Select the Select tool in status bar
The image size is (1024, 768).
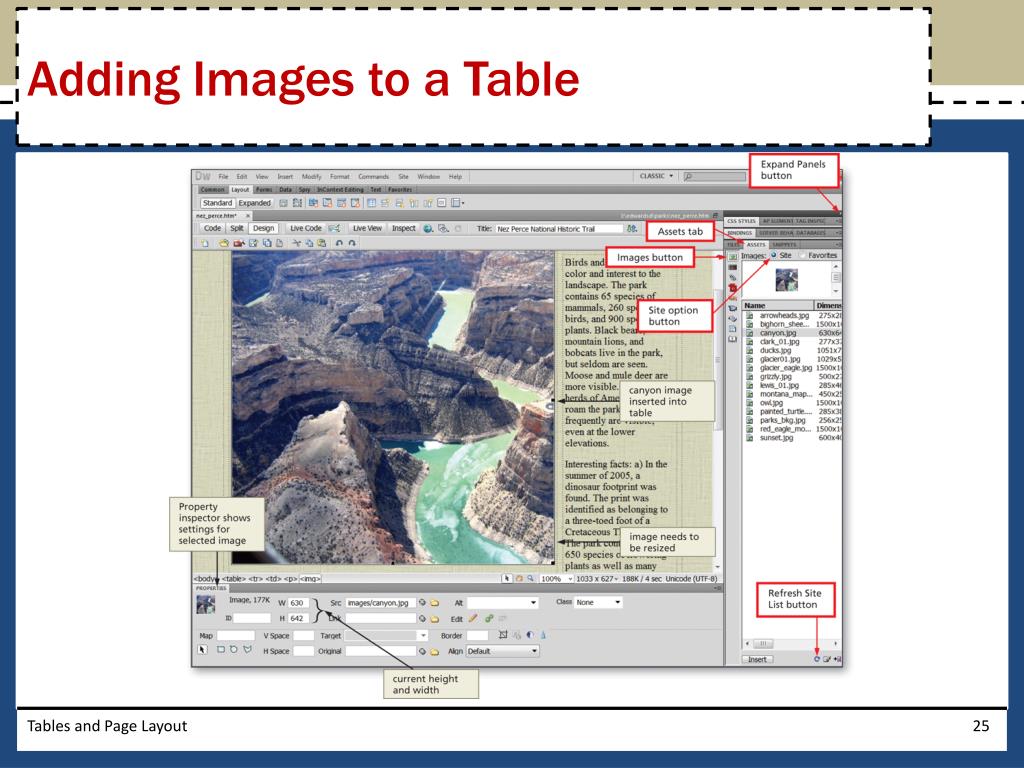tap(507, 579)
